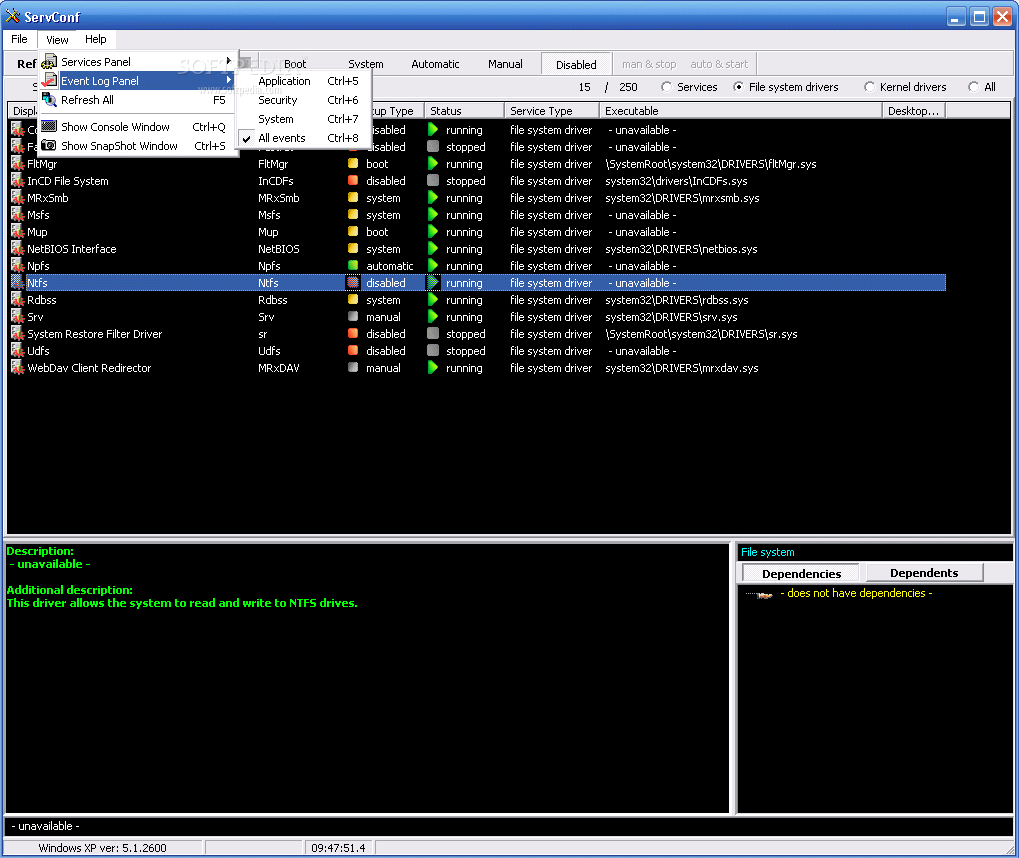Select the File system drivers radio button

click(x=738, y=86)
